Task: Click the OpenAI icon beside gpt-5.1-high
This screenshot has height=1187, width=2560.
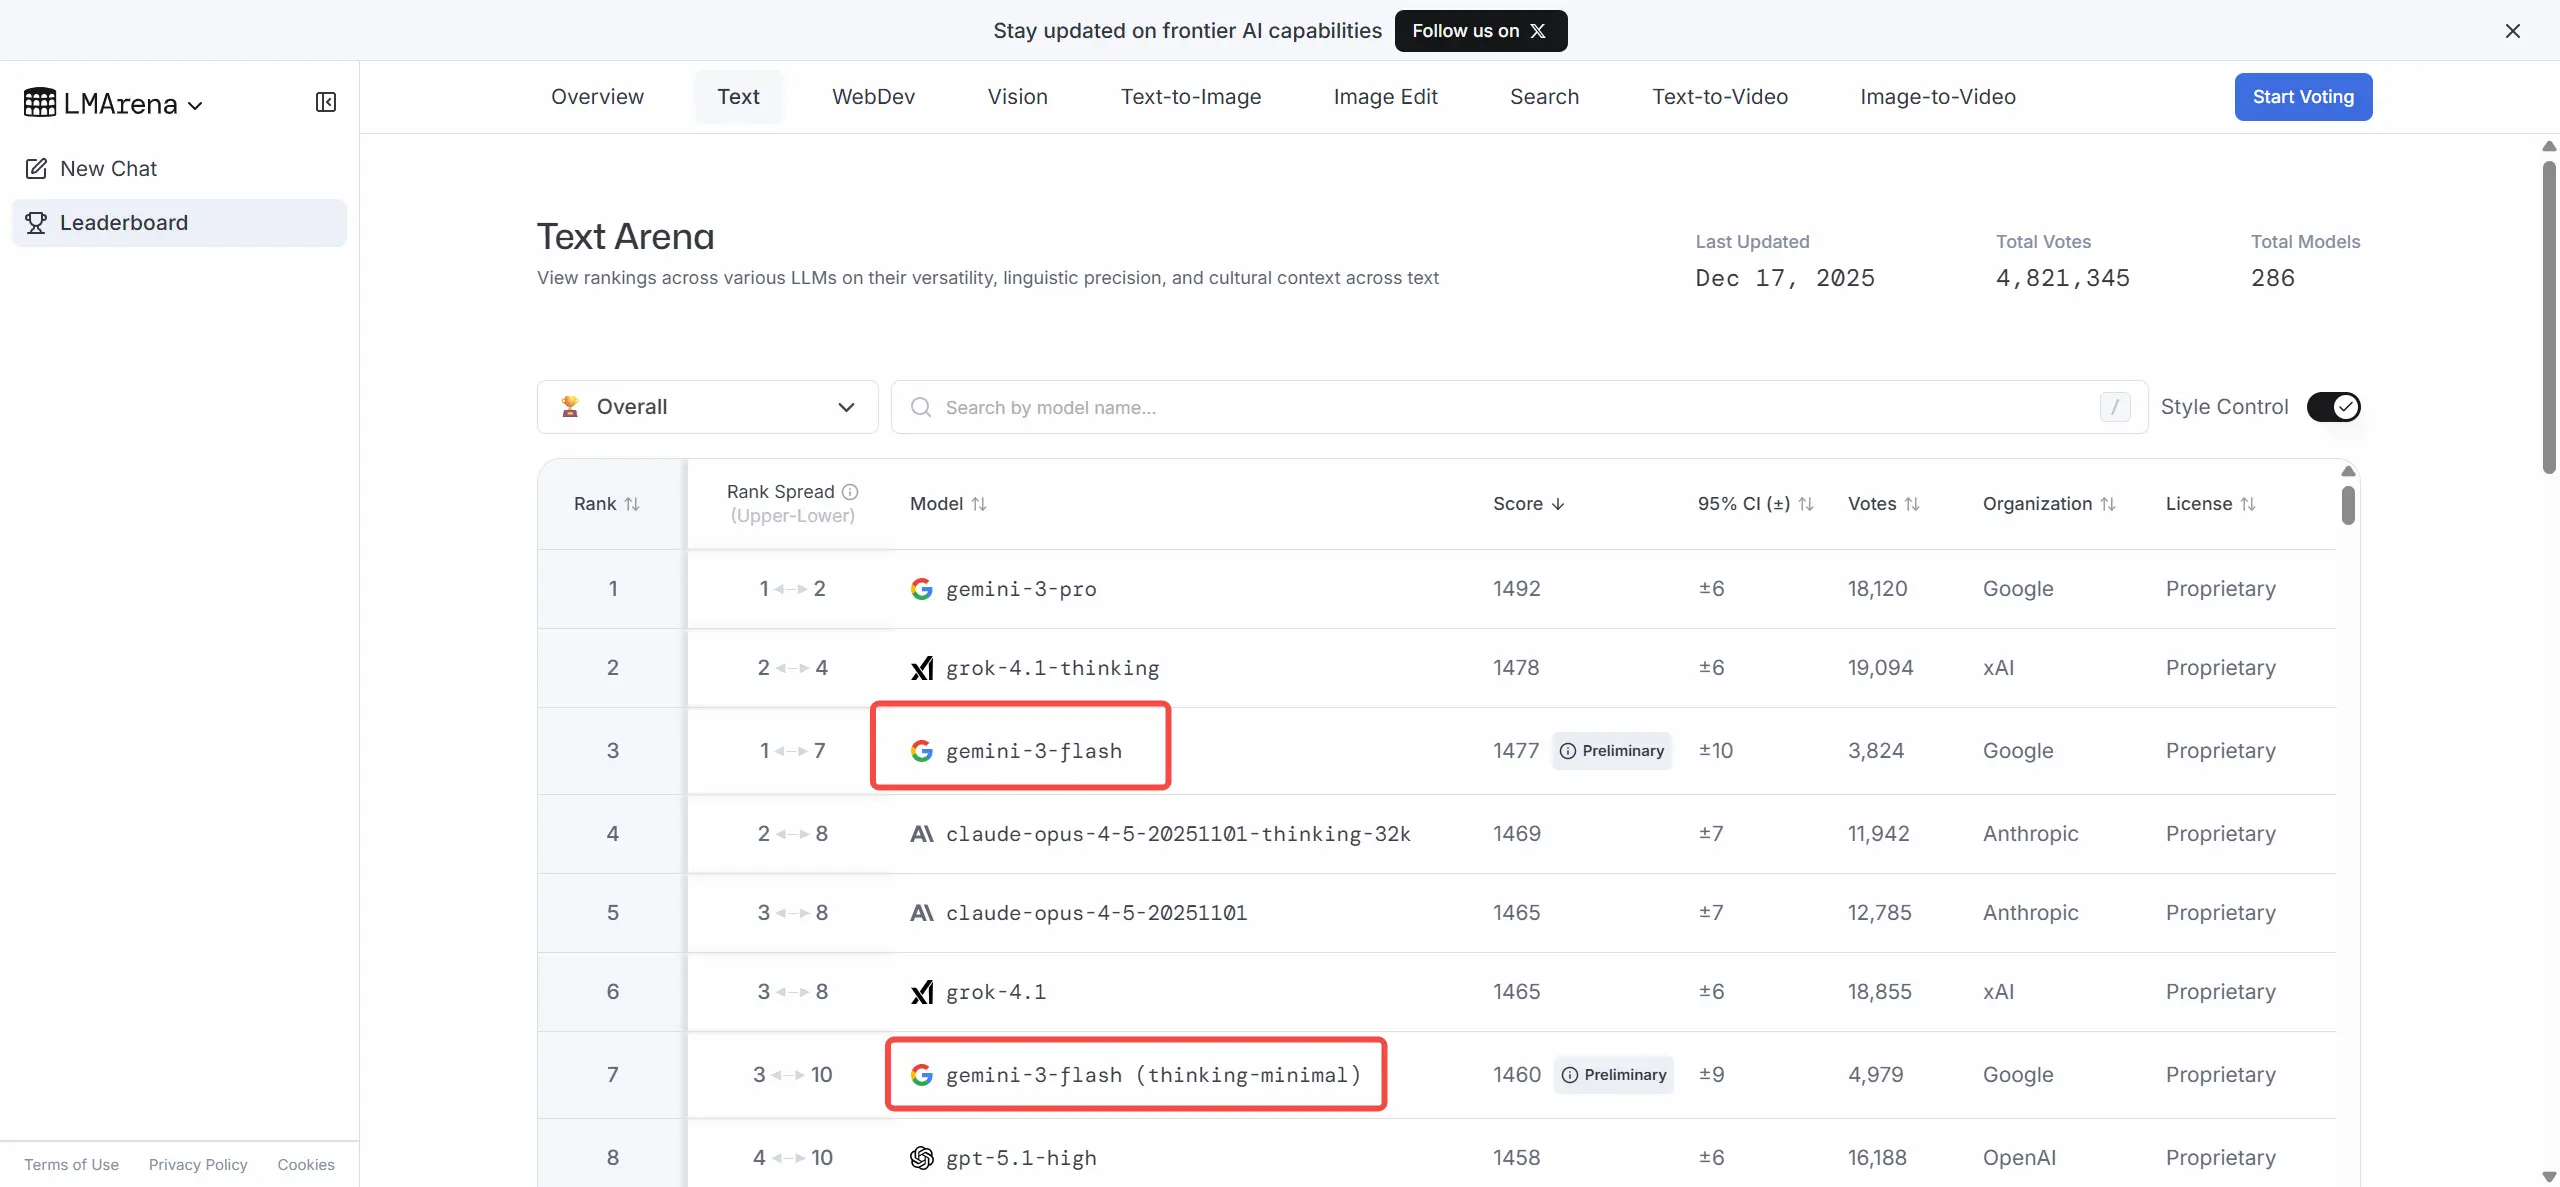Action: pos(921,1157)
